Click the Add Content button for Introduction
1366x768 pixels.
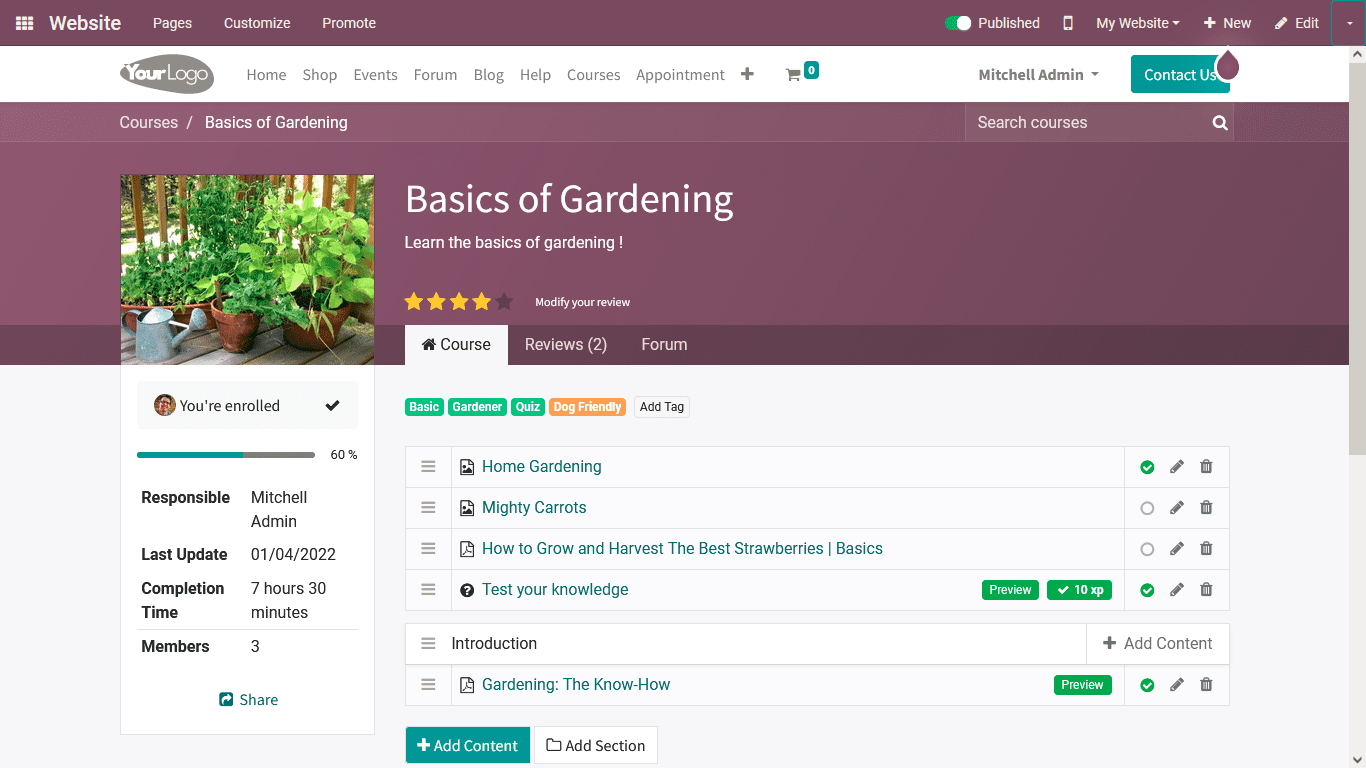[x=1157, y=643]
